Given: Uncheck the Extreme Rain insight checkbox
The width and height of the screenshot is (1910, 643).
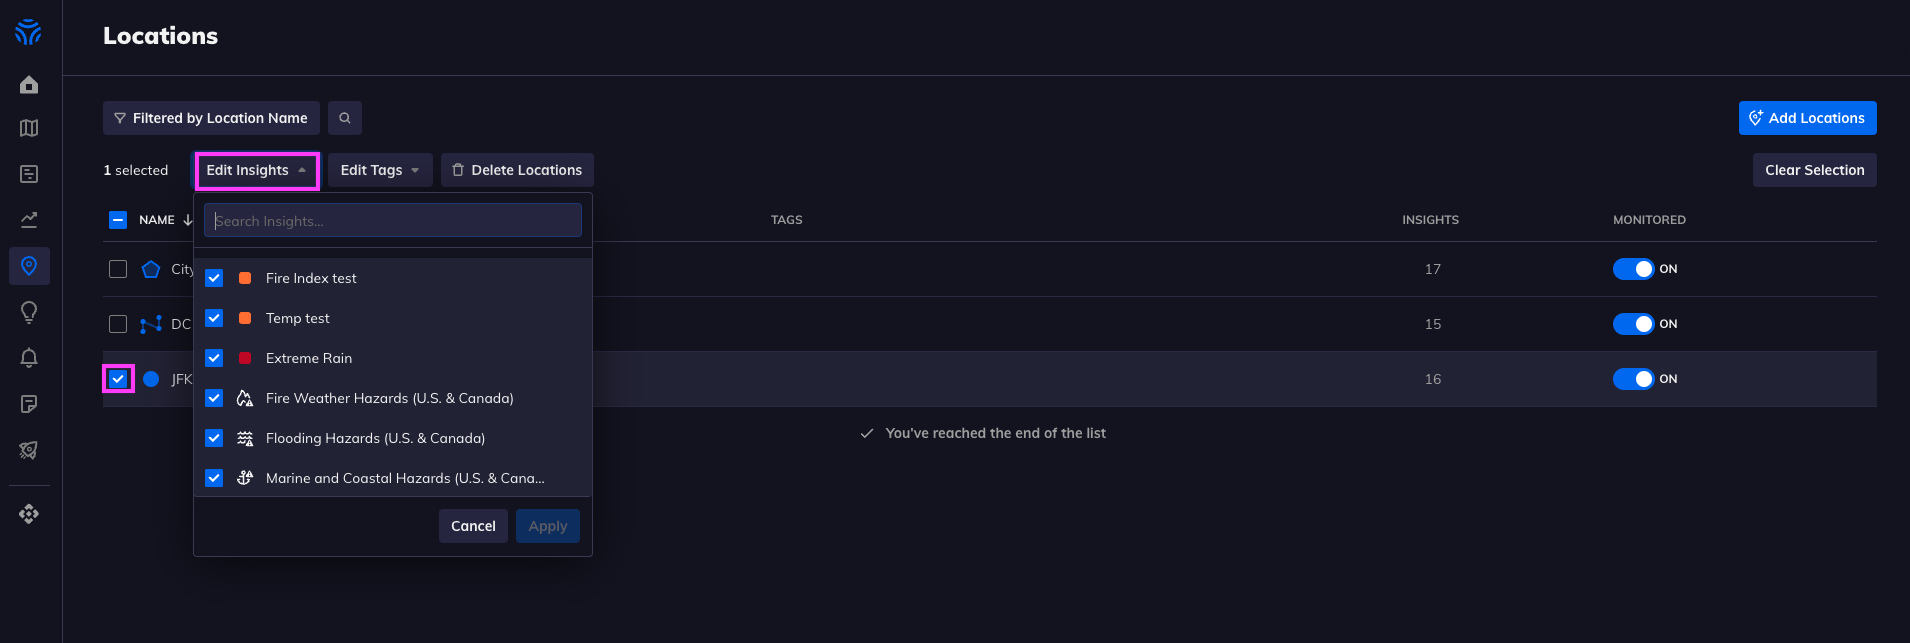Looking at the screenshot, I should point(214,358).
